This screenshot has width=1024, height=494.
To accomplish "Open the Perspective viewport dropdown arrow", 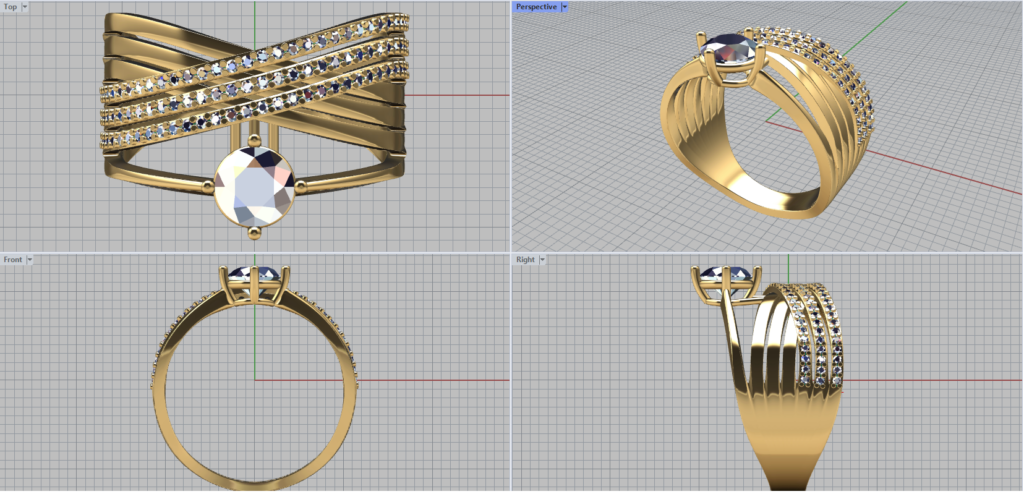I will (x=565, y=7).
